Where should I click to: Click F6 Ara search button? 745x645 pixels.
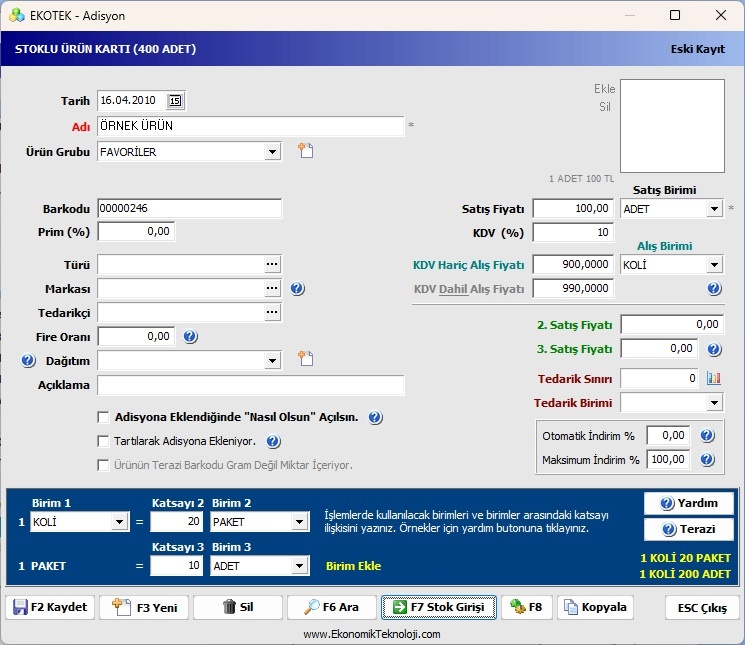click(x=332, y=607)
